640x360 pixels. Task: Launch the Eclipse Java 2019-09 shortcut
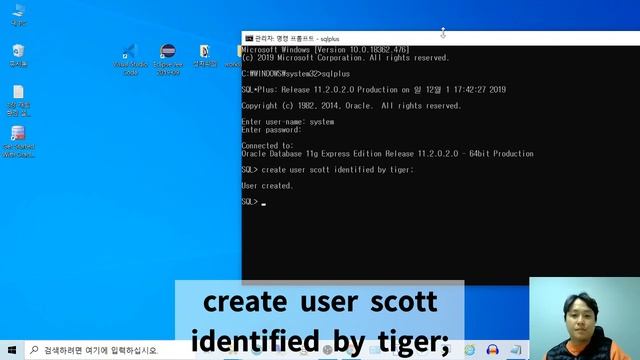coord(168,60)
